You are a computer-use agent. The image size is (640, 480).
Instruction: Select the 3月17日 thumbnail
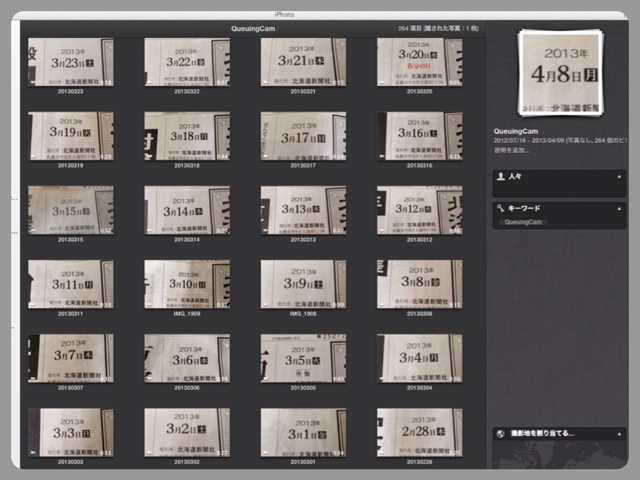[x=303, y=136]
